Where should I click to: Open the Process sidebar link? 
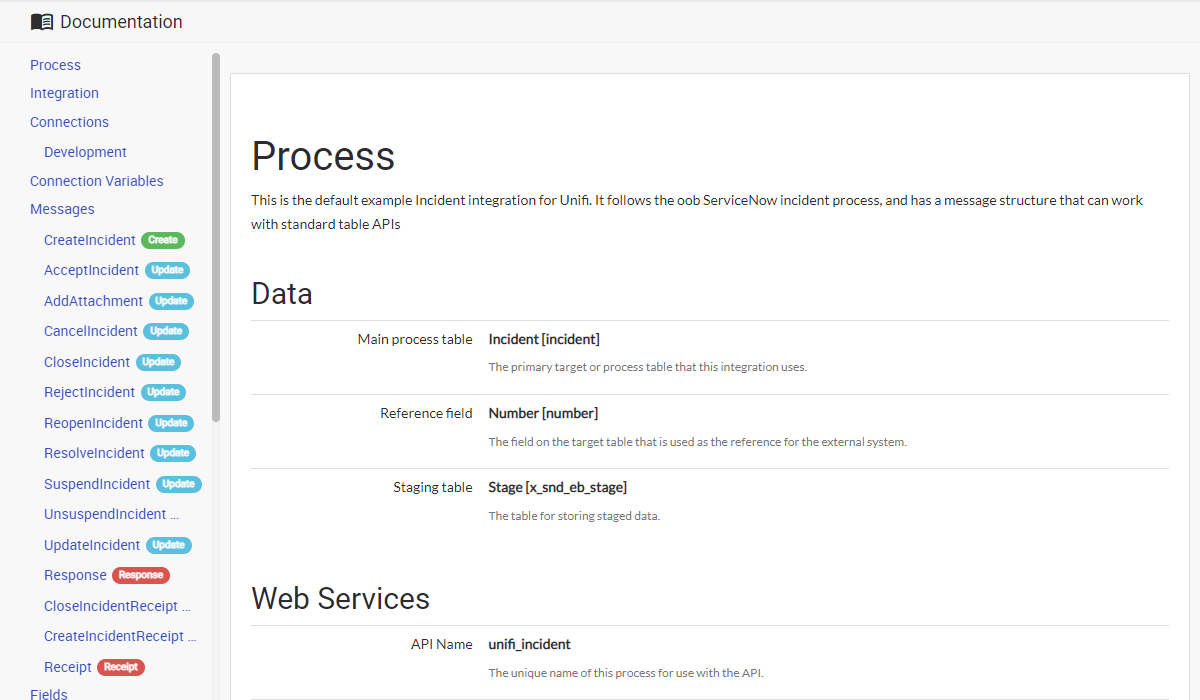(x=55, y=65)
